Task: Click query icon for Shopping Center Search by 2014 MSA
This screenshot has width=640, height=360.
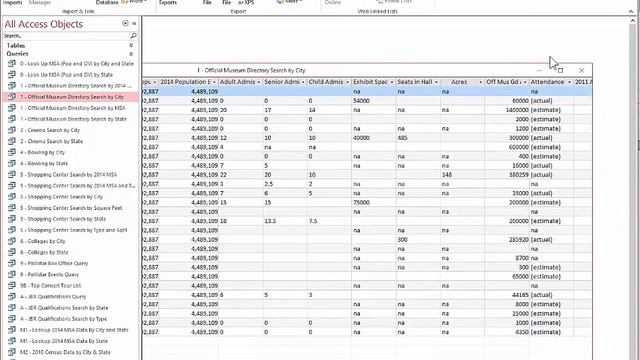Action: (12, 174)
